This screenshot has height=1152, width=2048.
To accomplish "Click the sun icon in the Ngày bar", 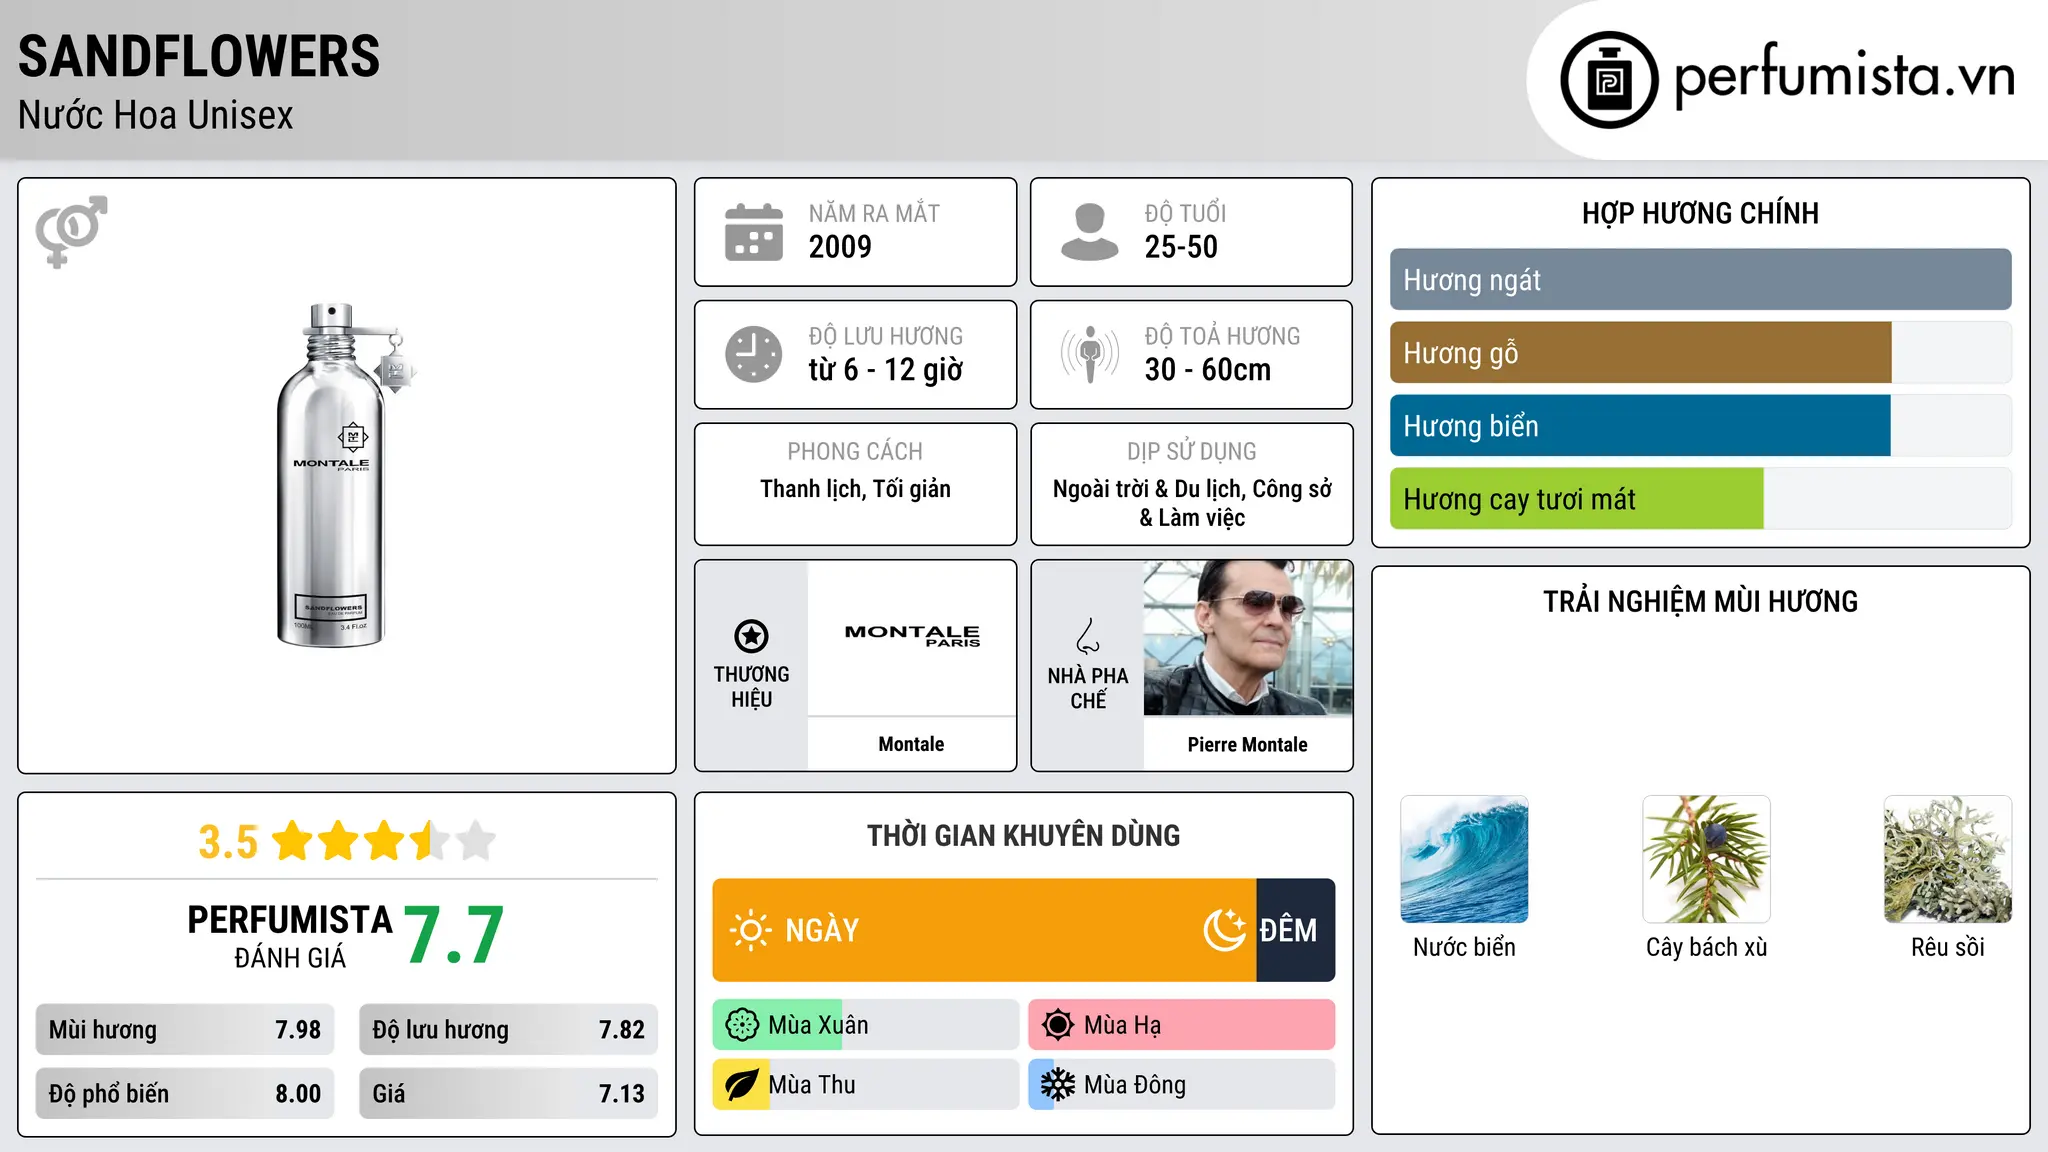I will (x=750, y=930).
